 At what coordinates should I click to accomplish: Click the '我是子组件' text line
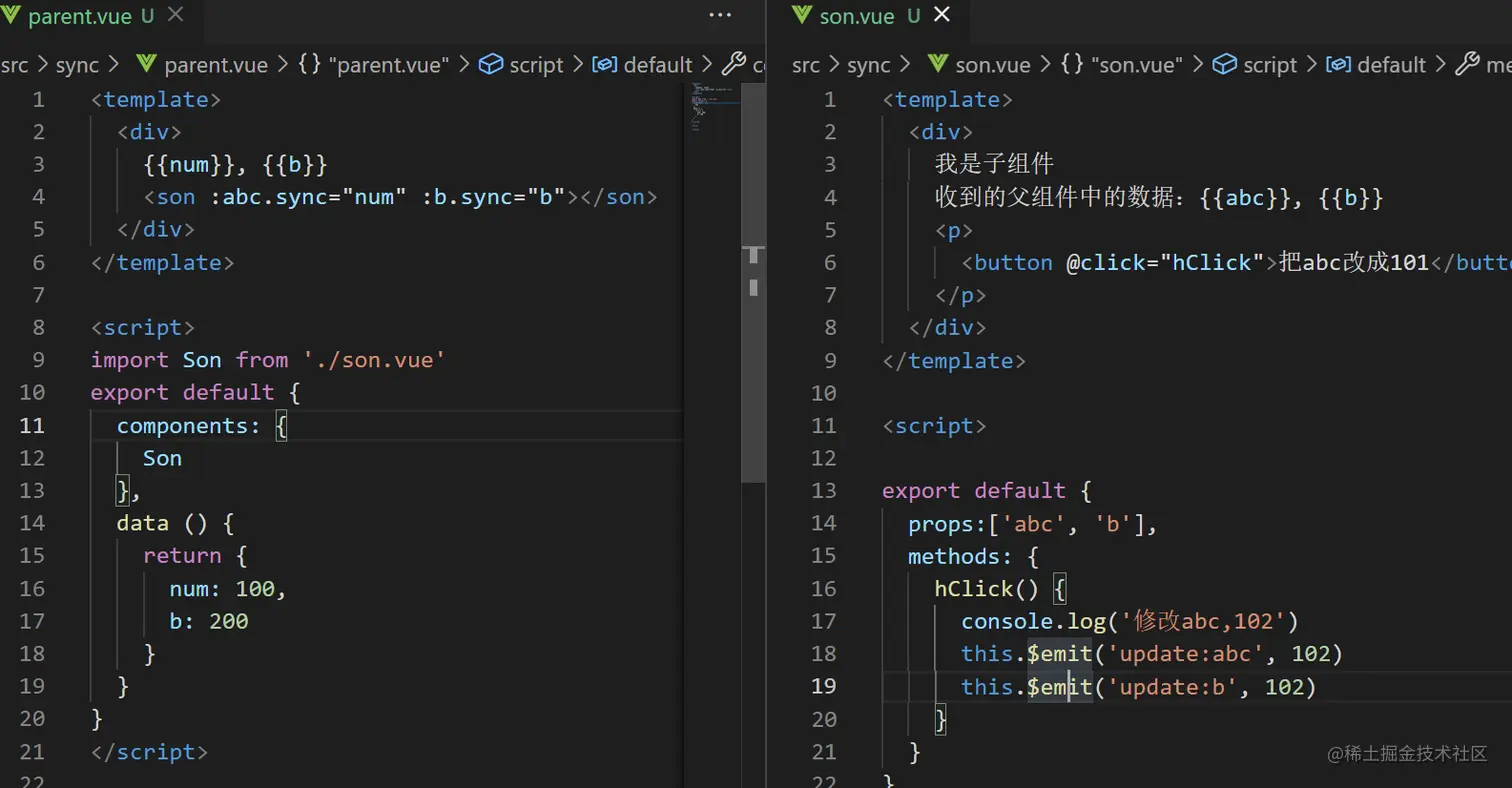coord(994,164)
